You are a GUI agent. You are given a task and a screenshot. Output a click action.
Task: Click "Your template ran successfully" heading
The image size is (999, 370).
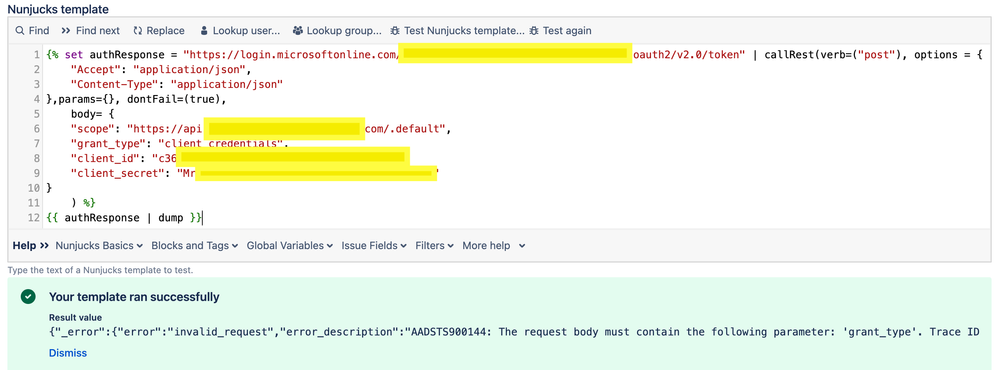coord(134,297)
